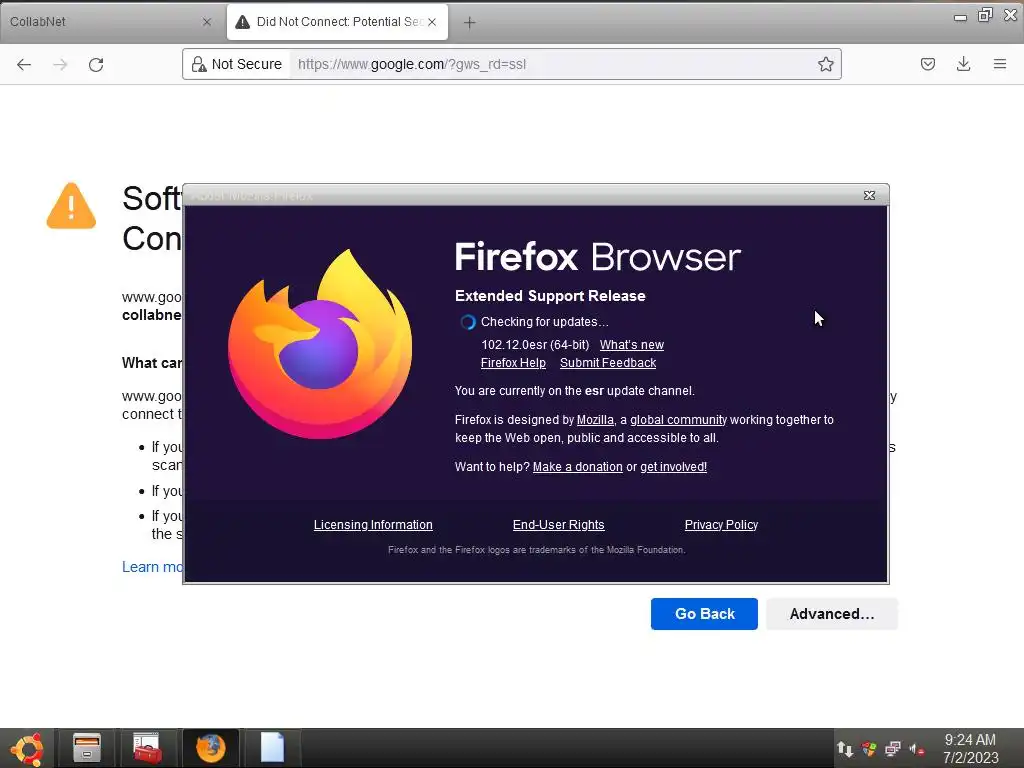This screenshot has height=768, width=1024.
Task: Switch to the CollabNet tab
Action: [103, 22]
